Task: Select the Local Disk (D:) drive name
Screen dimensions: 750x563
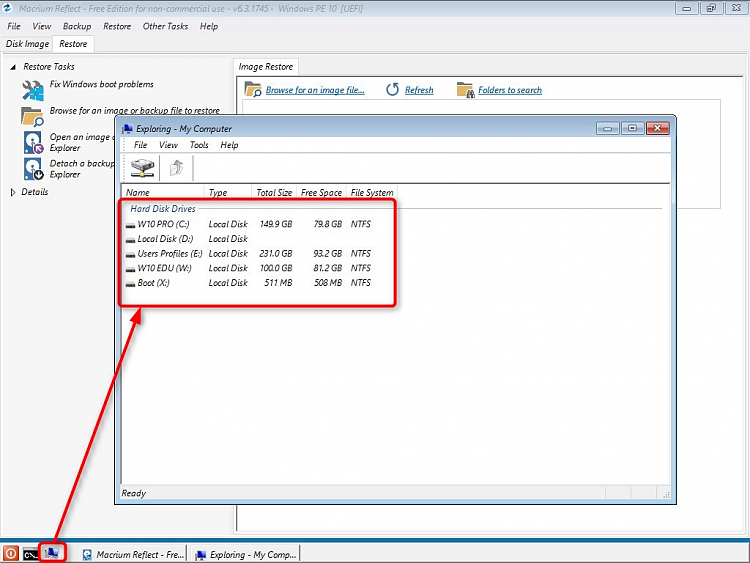Action: coord(165,239)
